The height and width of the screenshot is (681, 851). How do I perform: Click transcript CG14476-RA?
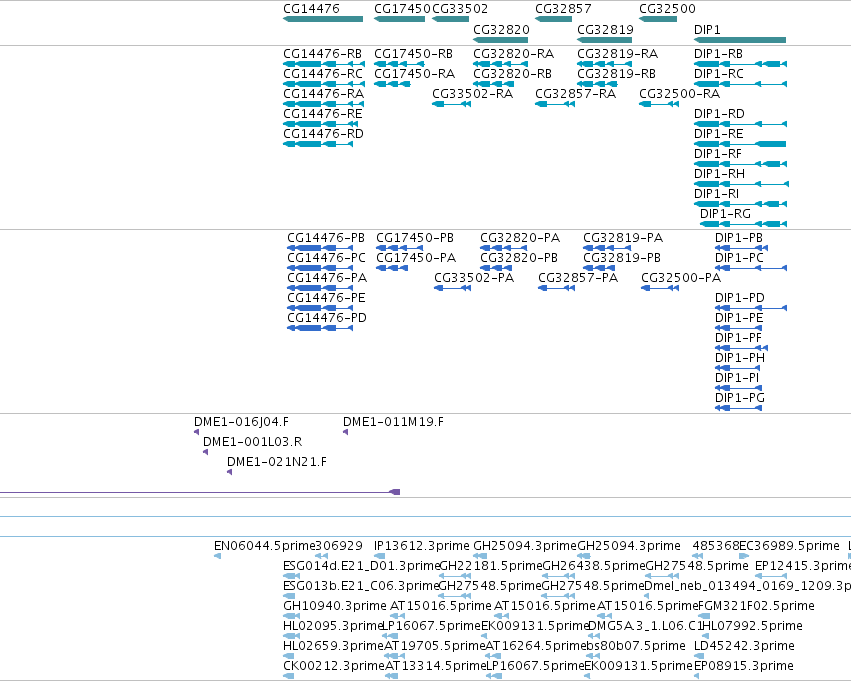click(323, 104)
